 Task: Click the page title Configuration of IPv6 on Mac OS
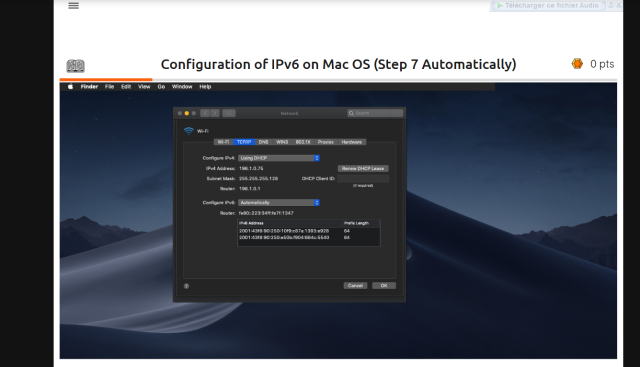point(338,65)
